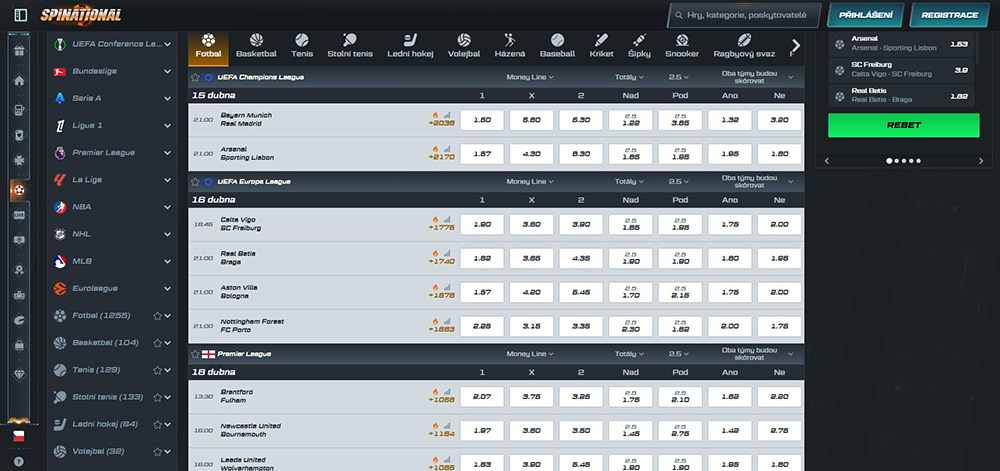The image size is (1000, 471).
Task: Favorite the Premier League star in match list
Action: tap(195, 354)
